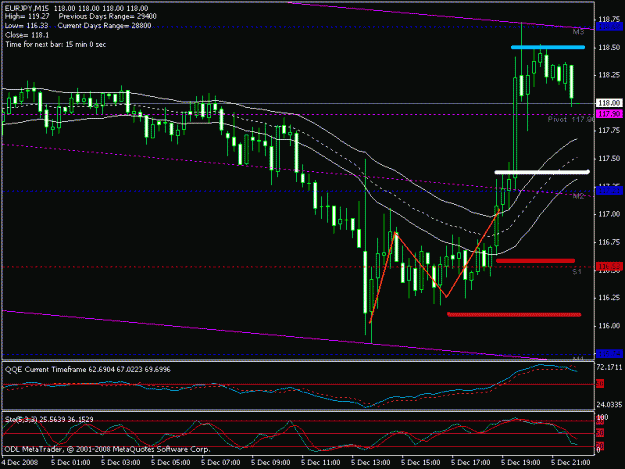The width and height of the screenshot is (625, 469).
Task: Click the '5 Dec 11:00' time label
Action: (x=320, y=463)
